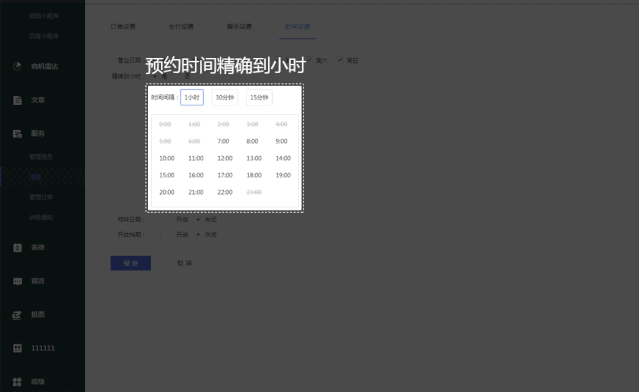Select the 20:00 time slot
The image size is (639, 392).
pyautogui.click(x=167, y=193)
